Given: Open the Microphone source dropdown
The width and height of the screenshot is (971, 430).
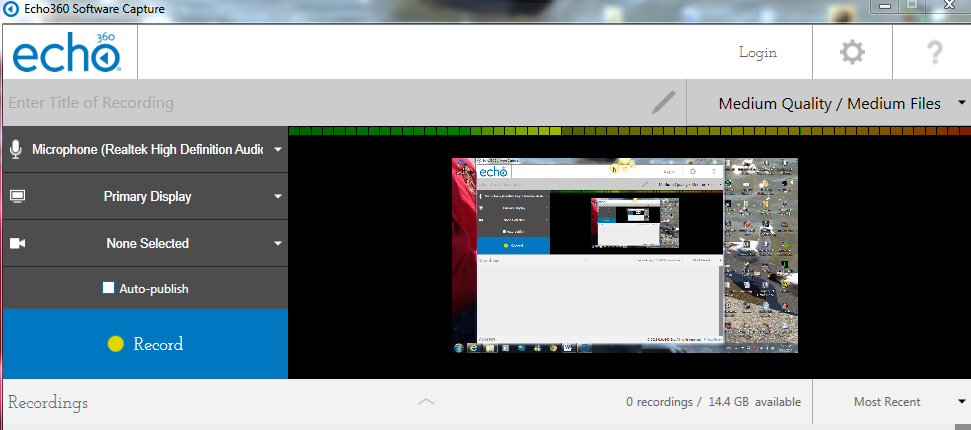Looking at the screenshot, I should coord(146,149).
